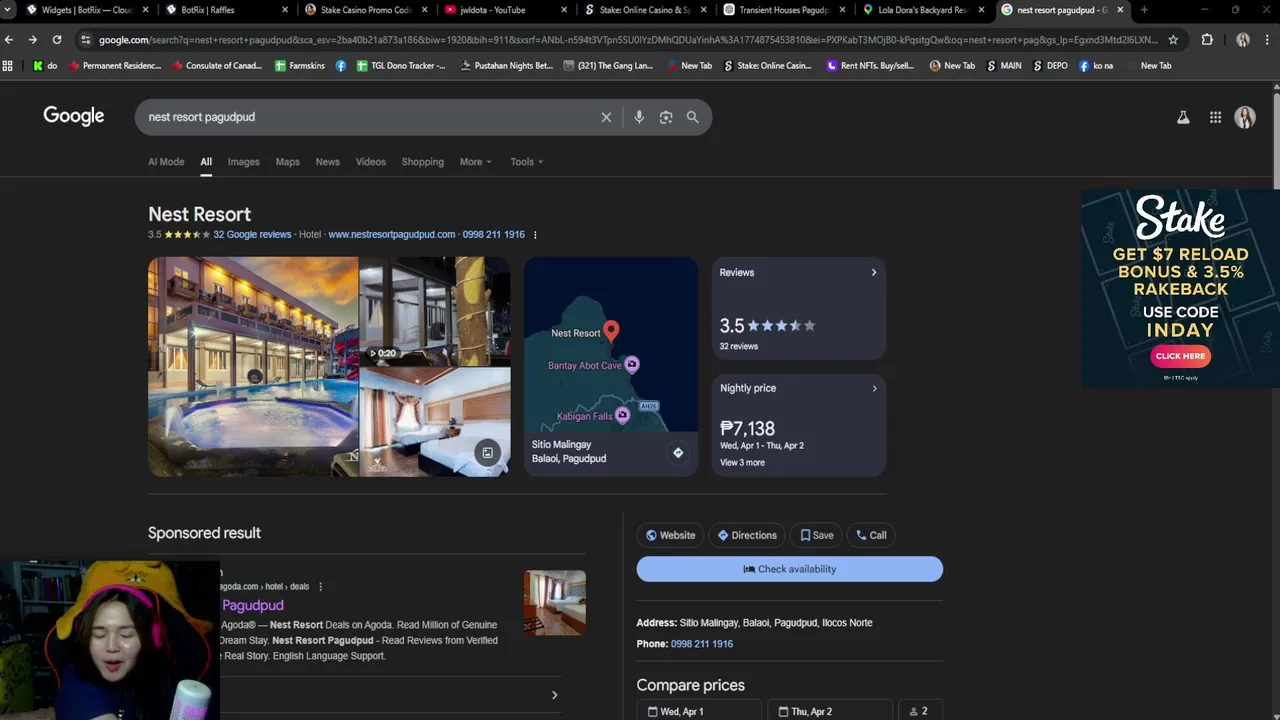Open the resort pool exterior photo
This screenshot has width=1280, height=720.
[x=253, y=366]
